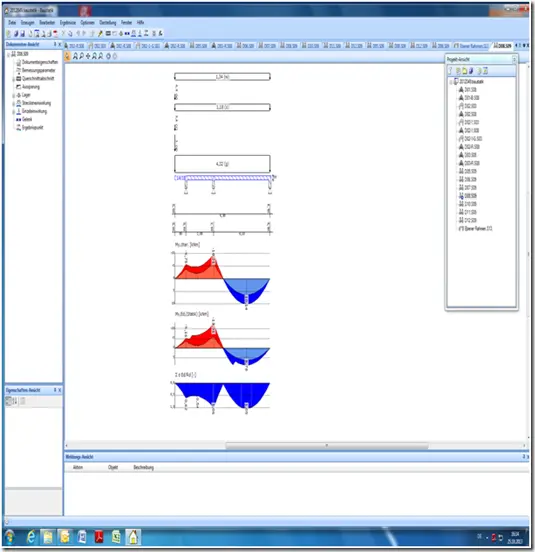Select Dokumenteigenschaften in the document tree
The height and width of the screenshot is (552, 535).
(40, 62)
